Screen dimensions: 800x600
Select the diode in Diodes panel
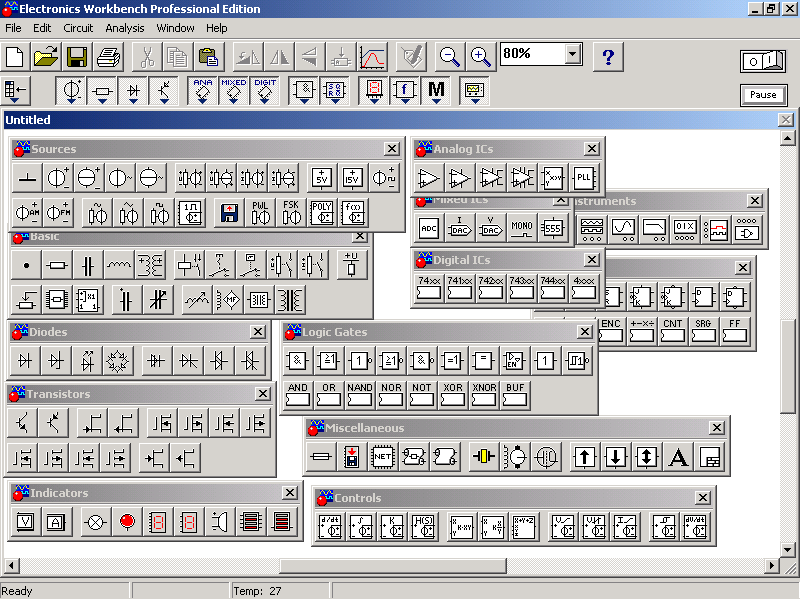[25, 361]
